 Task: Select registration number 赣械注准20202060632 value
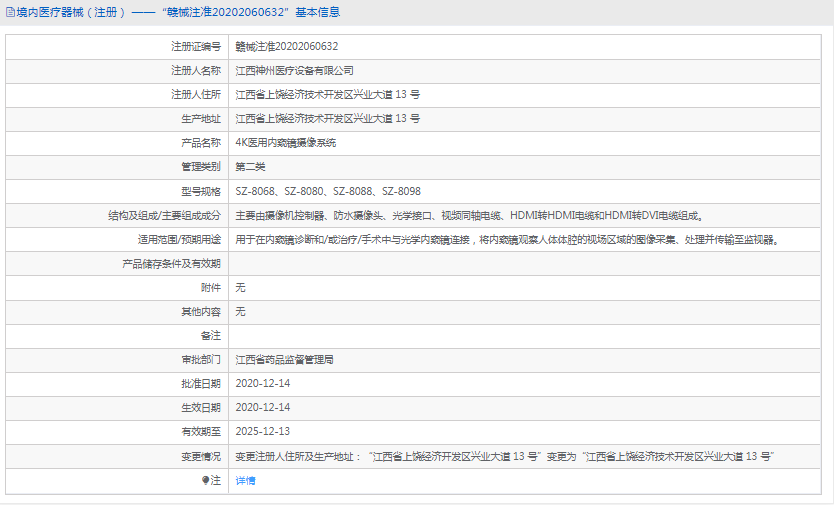click(287, 46)
